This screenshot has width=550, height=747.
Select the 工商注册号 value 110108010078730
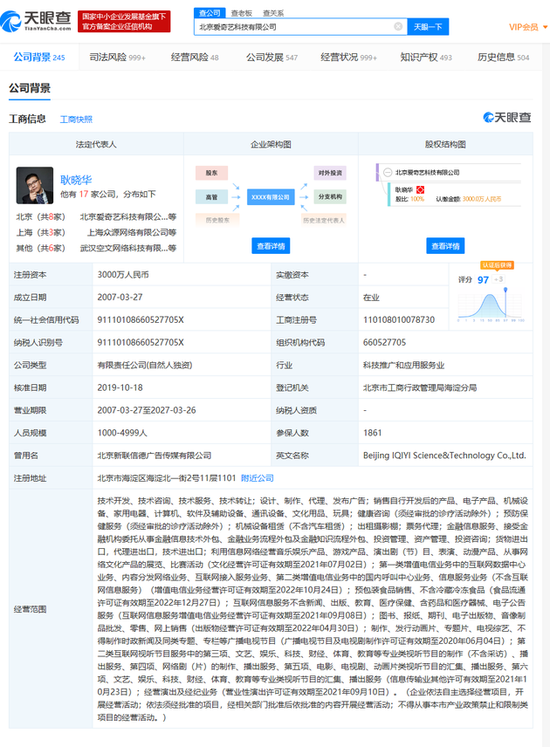[399, 320]
